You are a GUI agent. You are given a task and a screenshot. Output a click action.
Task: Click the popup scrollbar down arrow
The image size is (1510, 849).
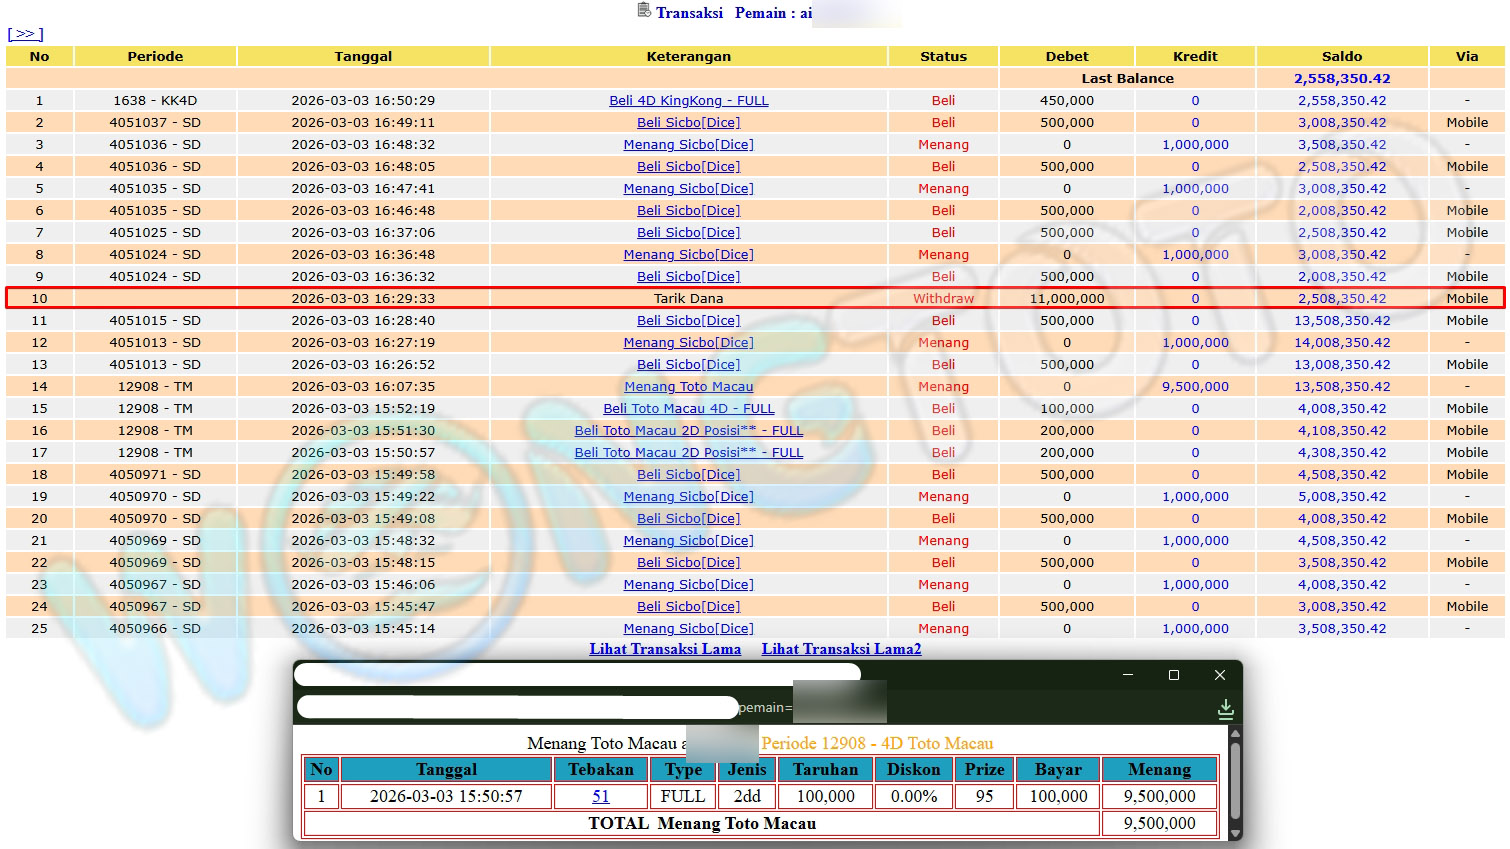(1235, 832)
